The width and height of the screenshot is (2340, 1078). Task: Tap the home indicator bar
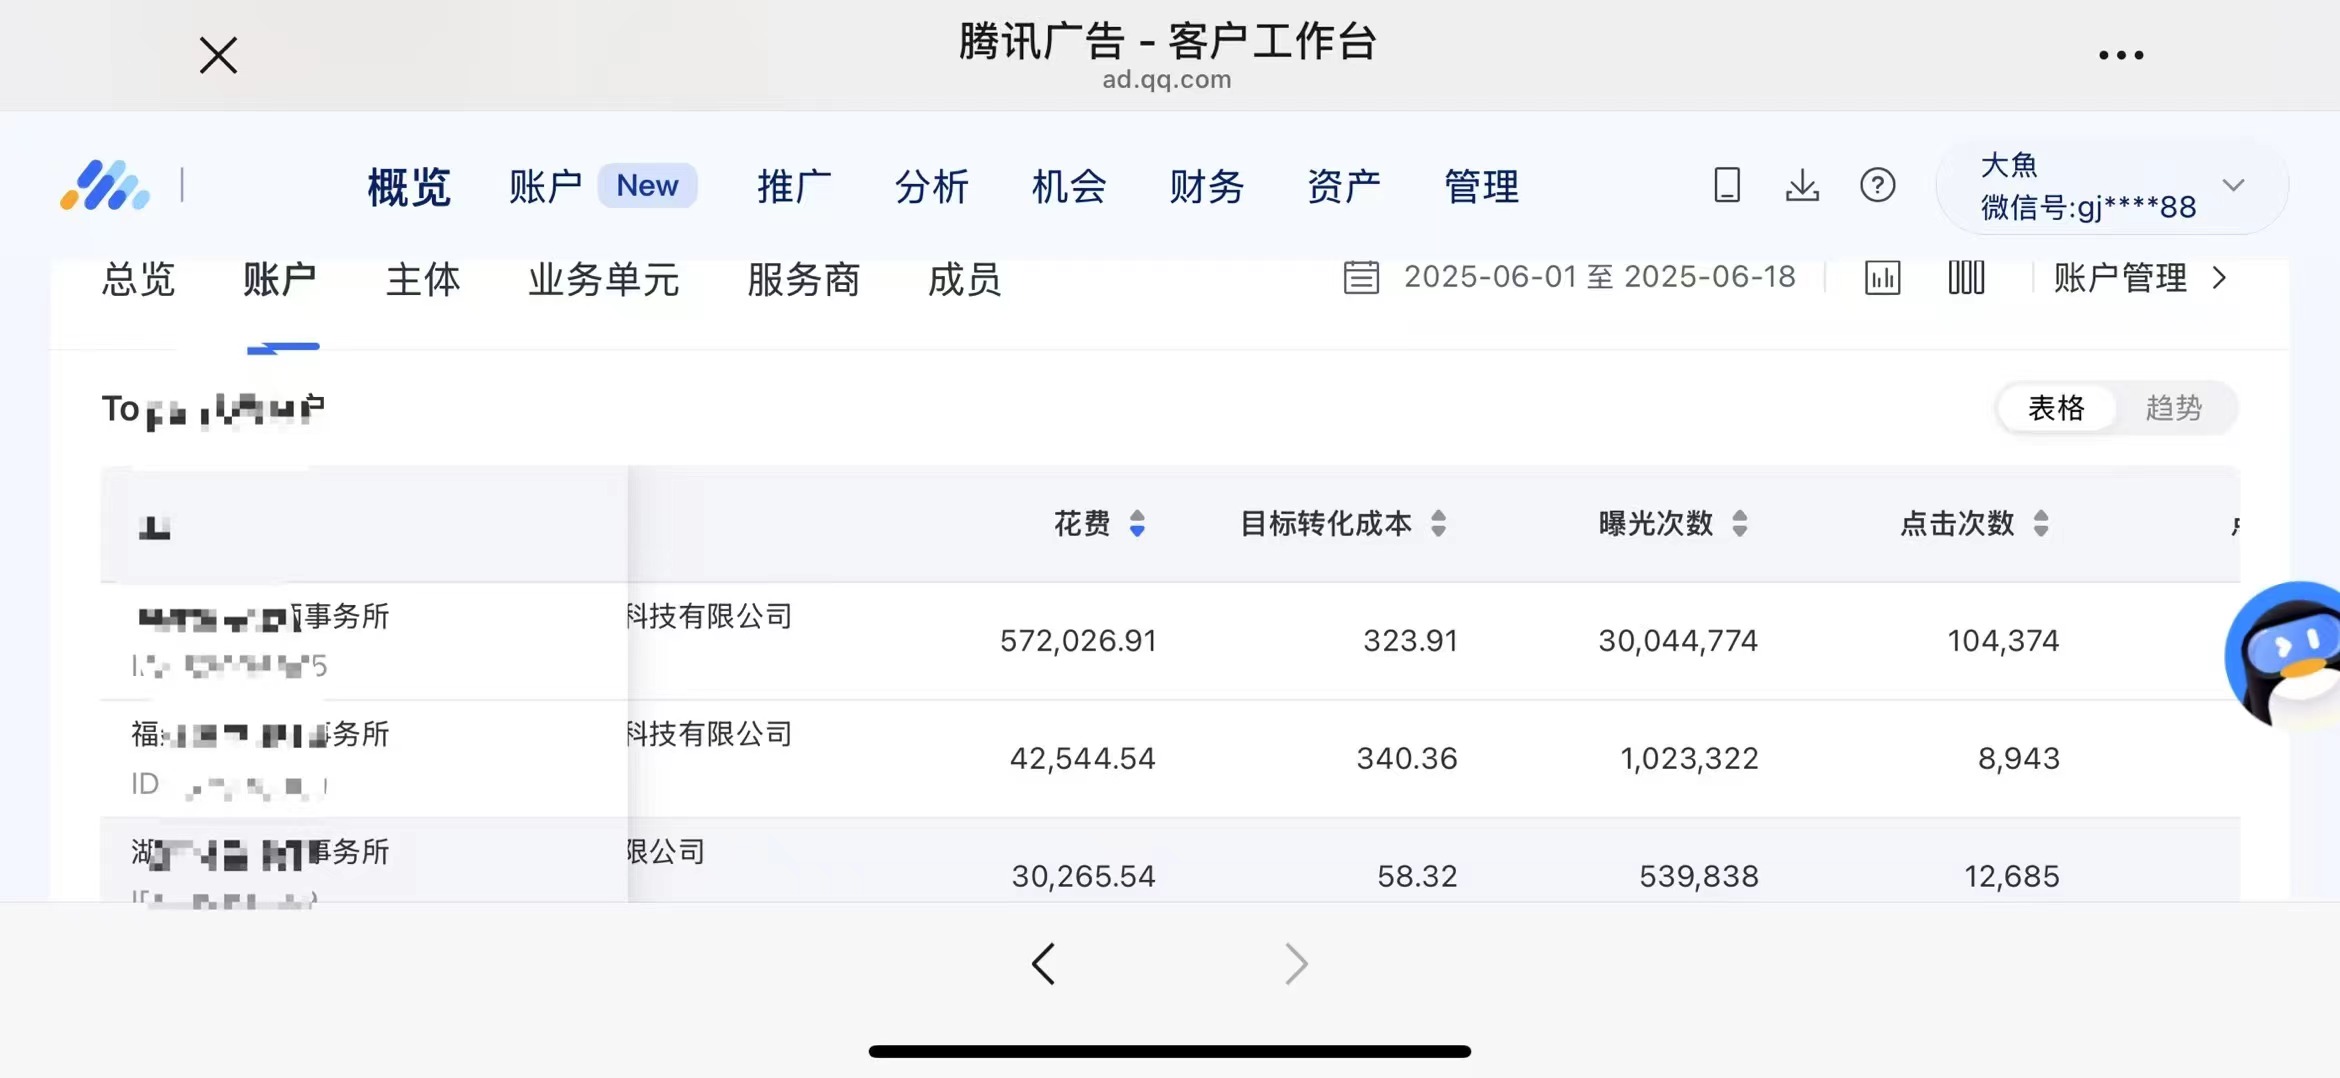click(1169, 1051)
